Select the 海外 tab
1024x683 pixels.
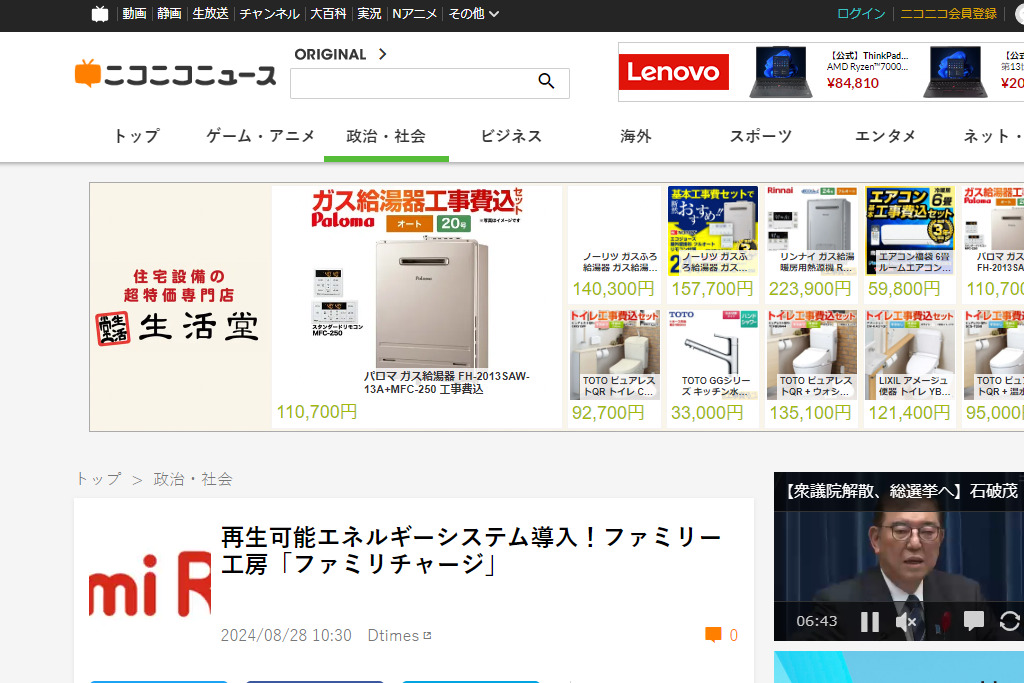[x=636, y=136]
